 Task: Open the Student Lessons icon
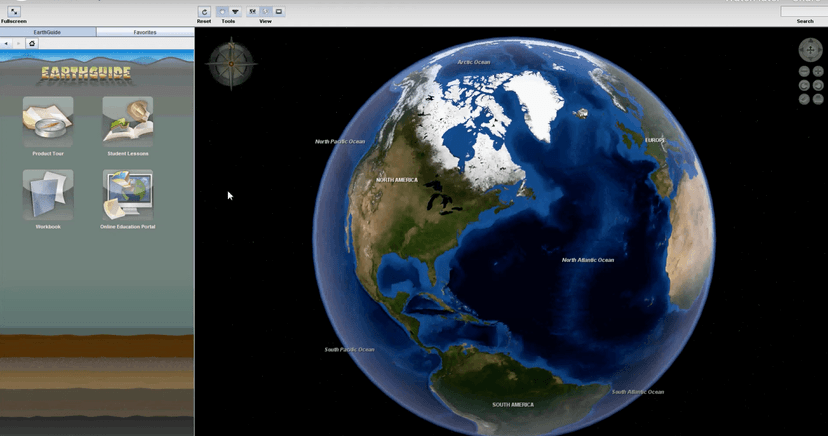pyautogui.click(x=128, y=122)
